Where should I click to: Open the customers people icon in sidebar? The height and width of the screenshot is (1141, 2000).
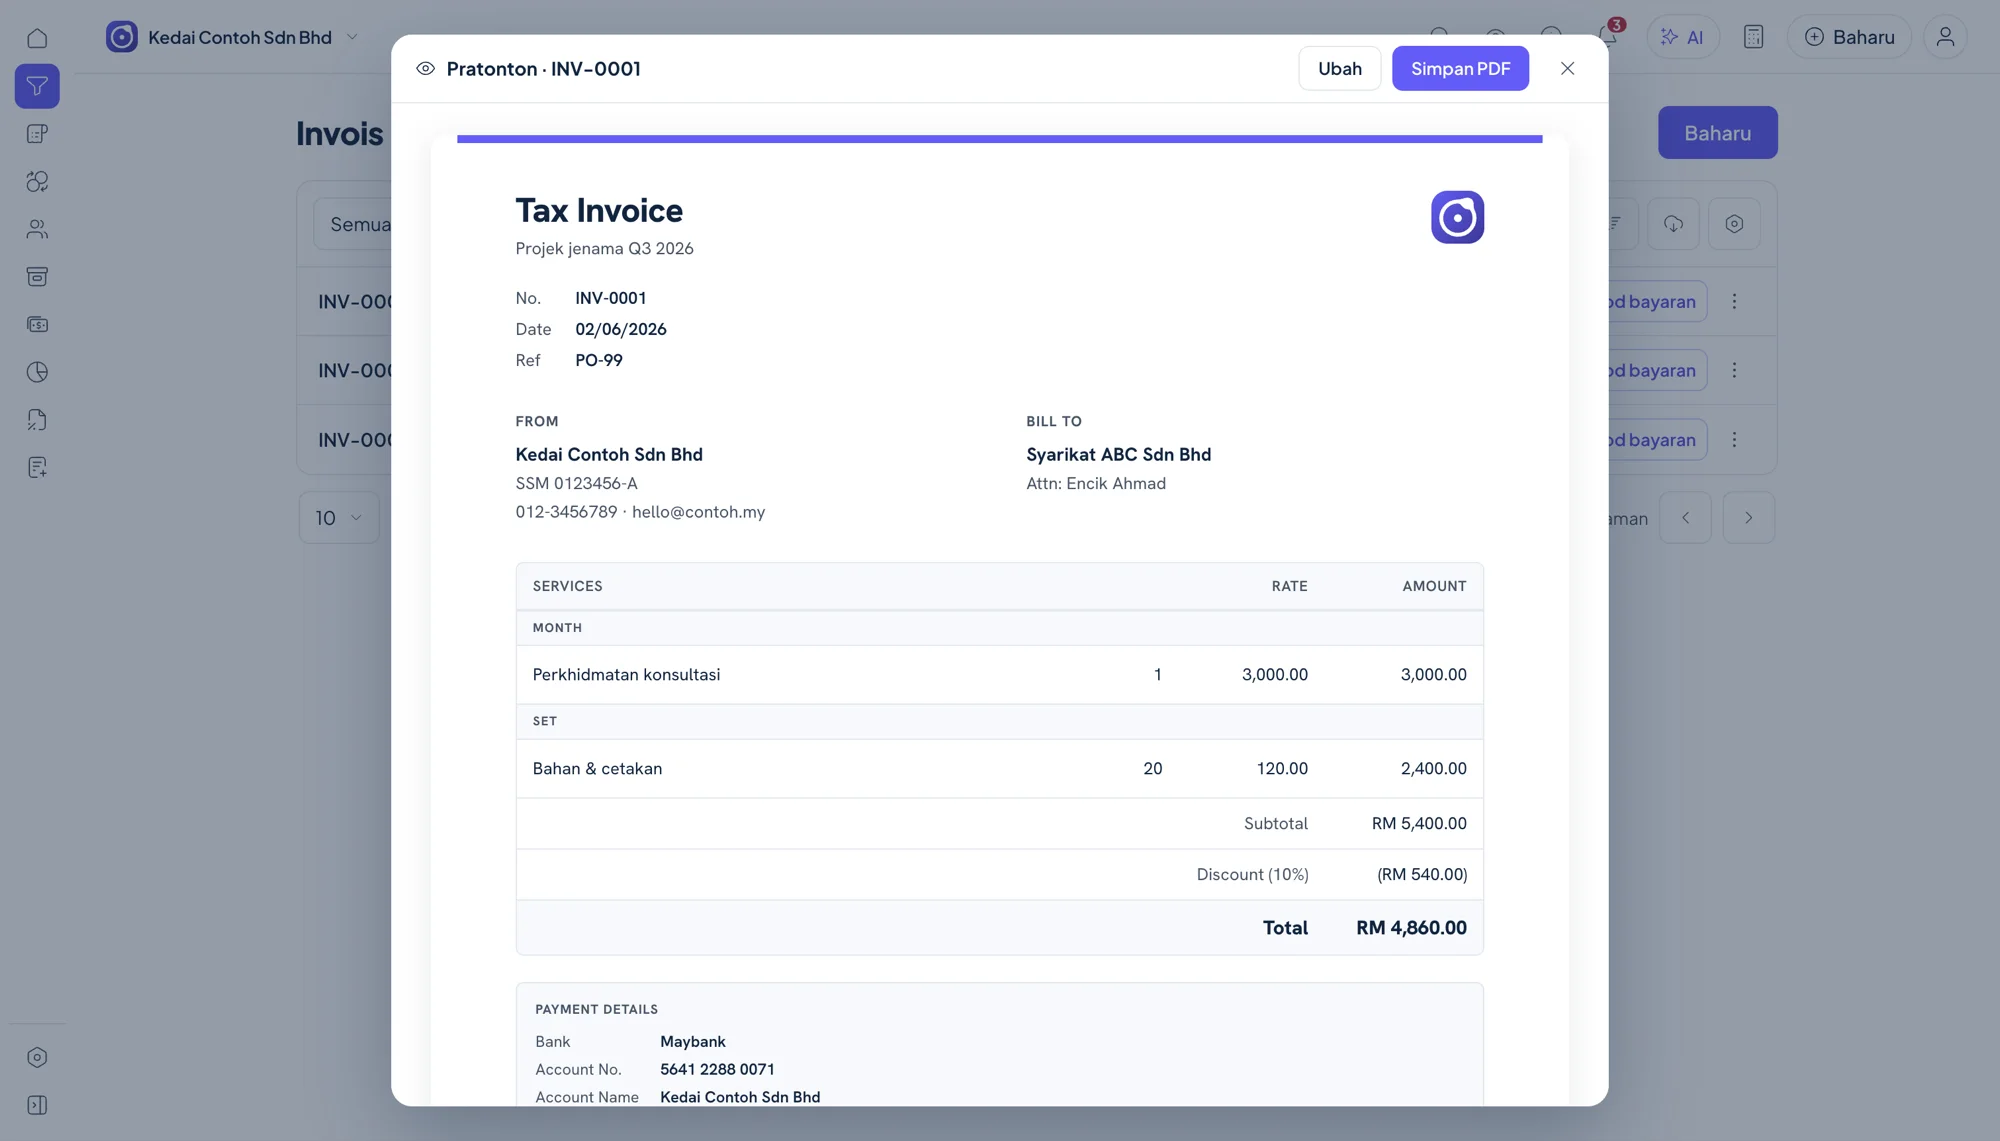(37, 229)
